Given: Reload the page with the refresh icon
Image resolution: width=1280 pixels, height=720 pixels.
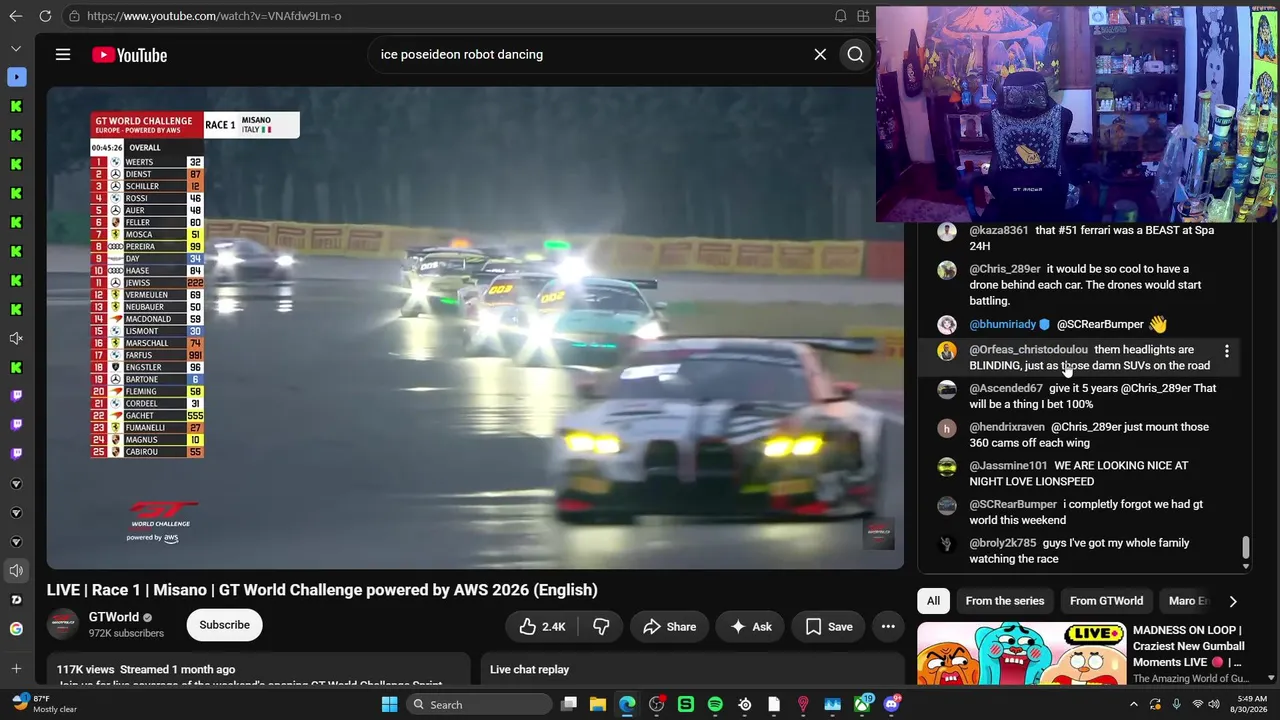Looking at the screenshot, I should click(45, 16).
